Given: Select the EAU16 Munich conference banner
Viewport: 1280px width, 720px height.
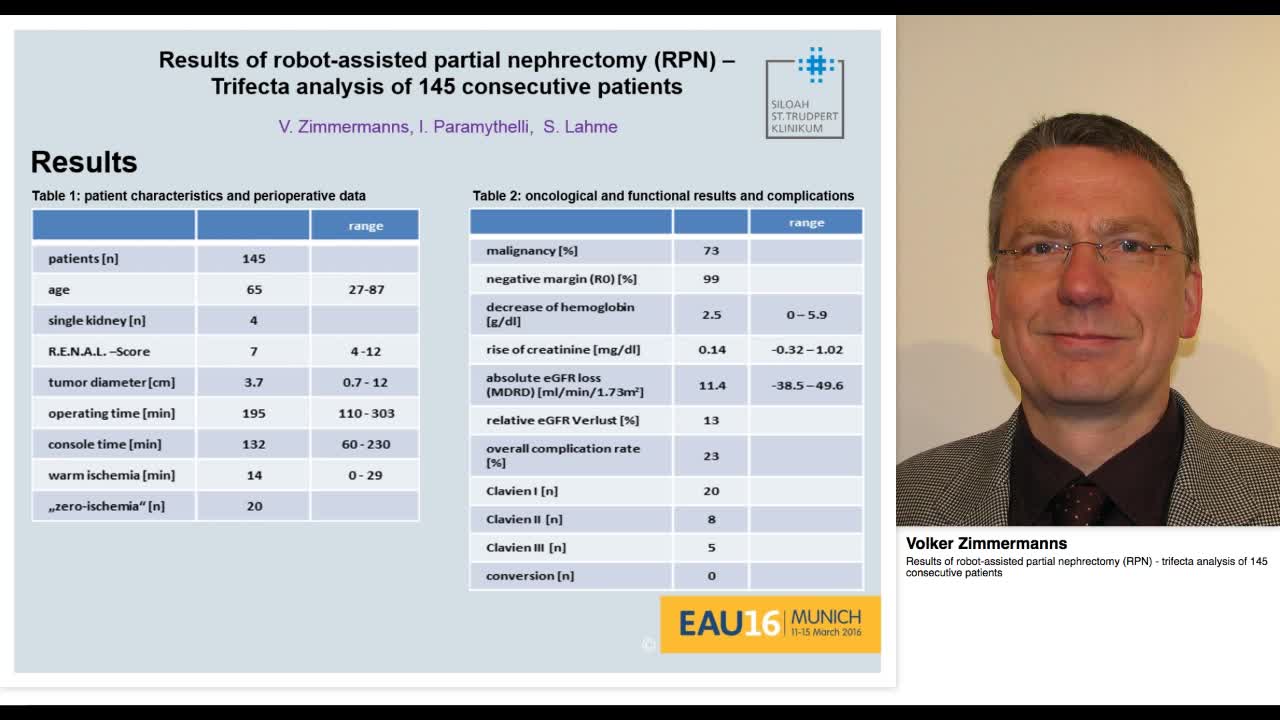Looking at the screenshot, I should [770, 624].
